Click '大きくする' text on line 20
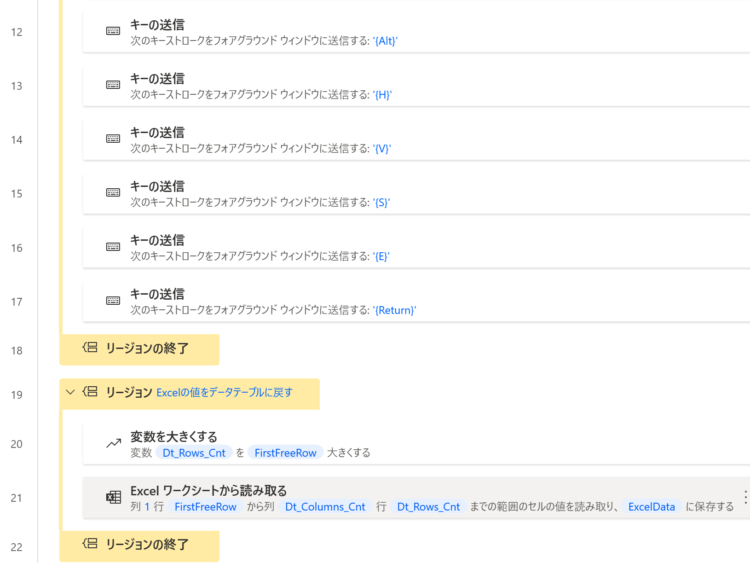The width and height of the screenshot is (750, 563). click(349, 453)
